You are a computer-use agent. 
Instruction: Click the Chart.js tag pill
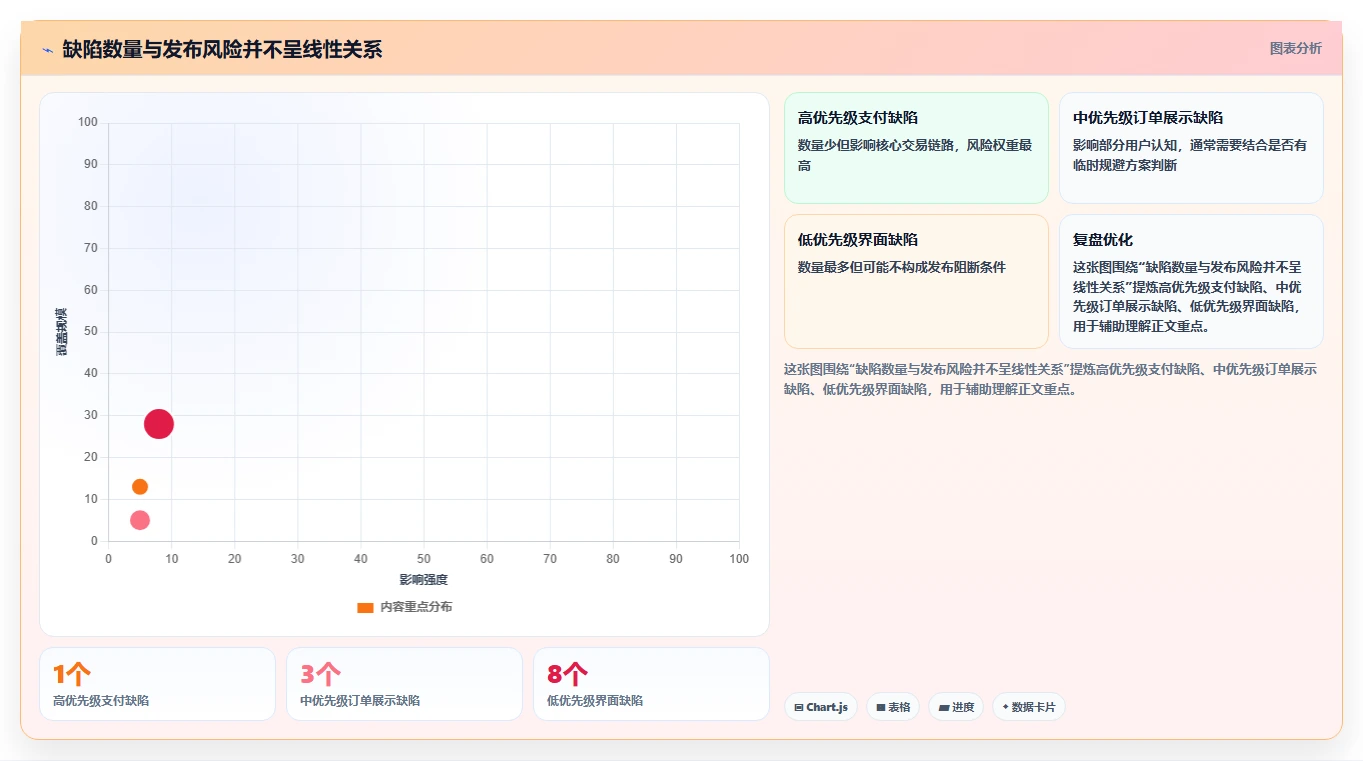(820, 707)
